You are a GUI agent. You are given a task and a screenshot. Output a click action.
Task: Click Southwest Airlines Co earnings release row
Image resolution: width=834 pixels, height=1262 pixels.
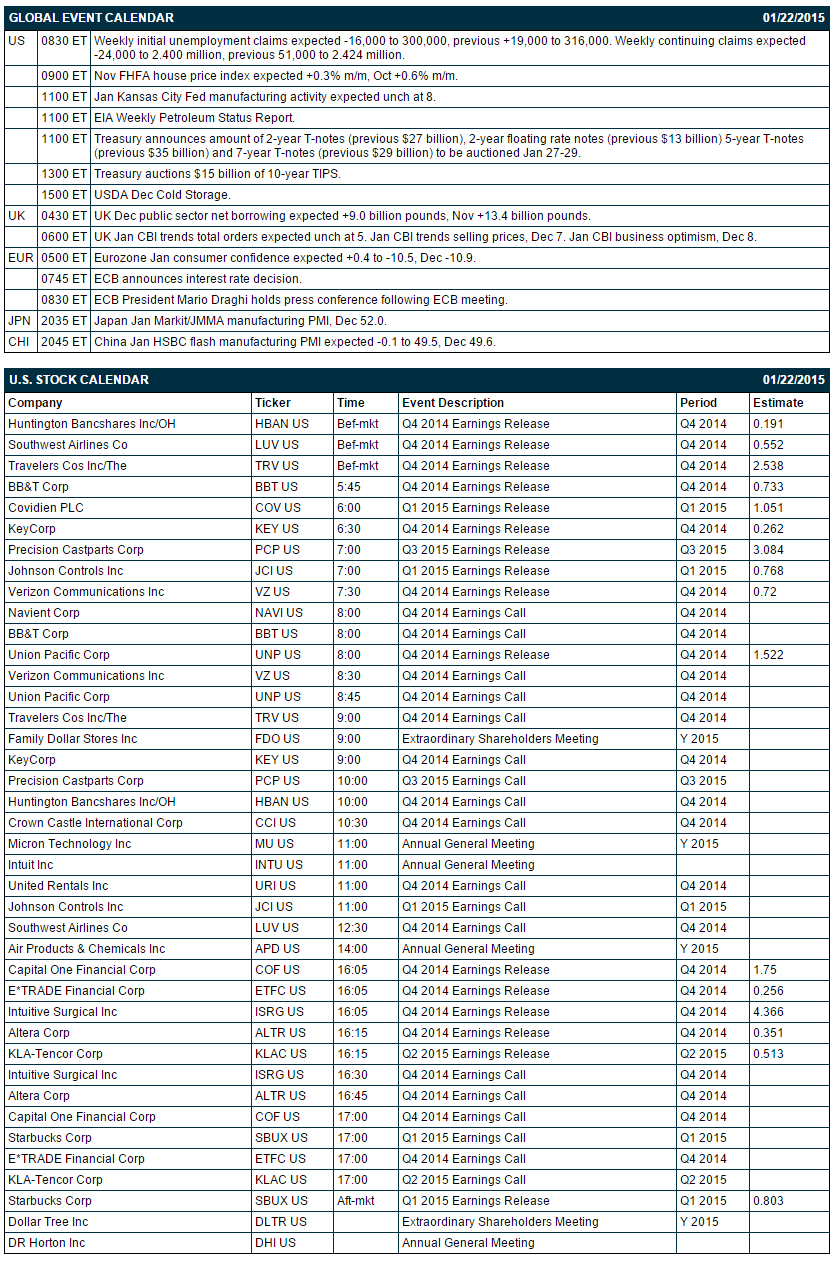[417, 445]
